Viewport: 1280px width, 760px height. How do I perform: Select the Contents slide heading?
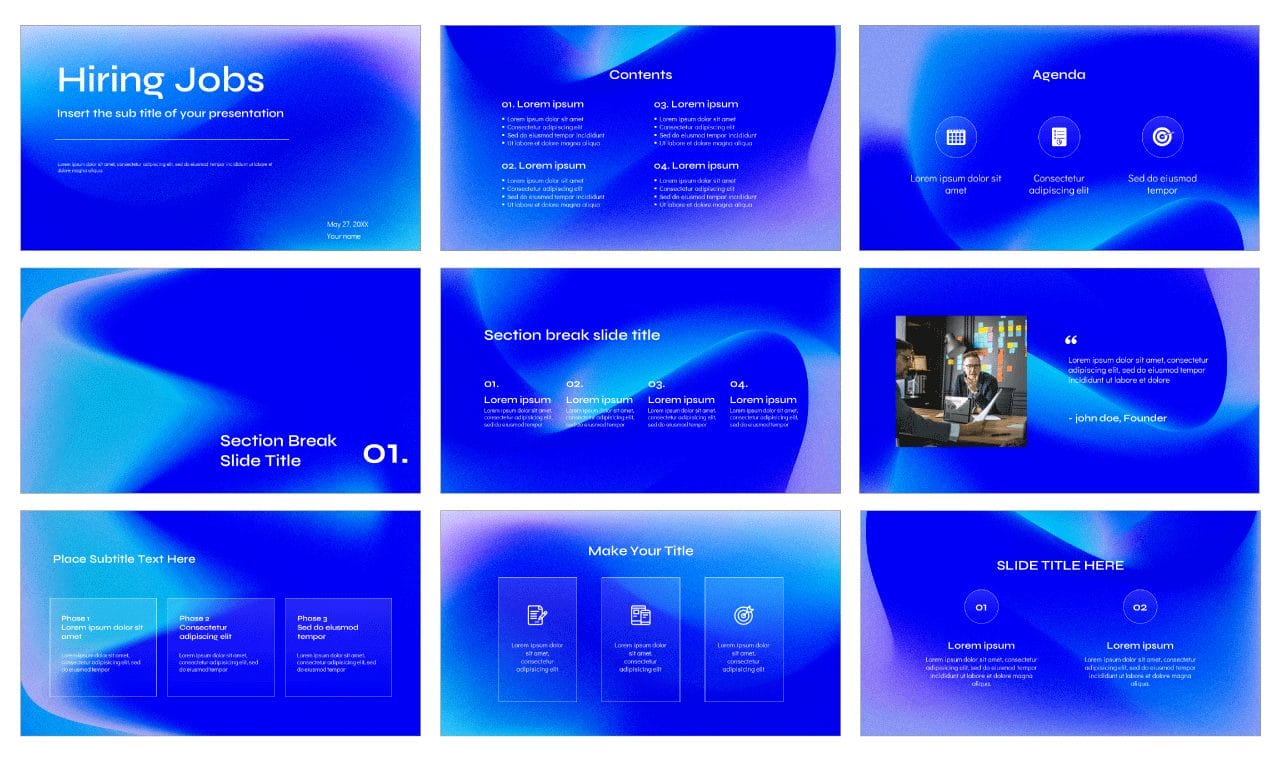640,75
